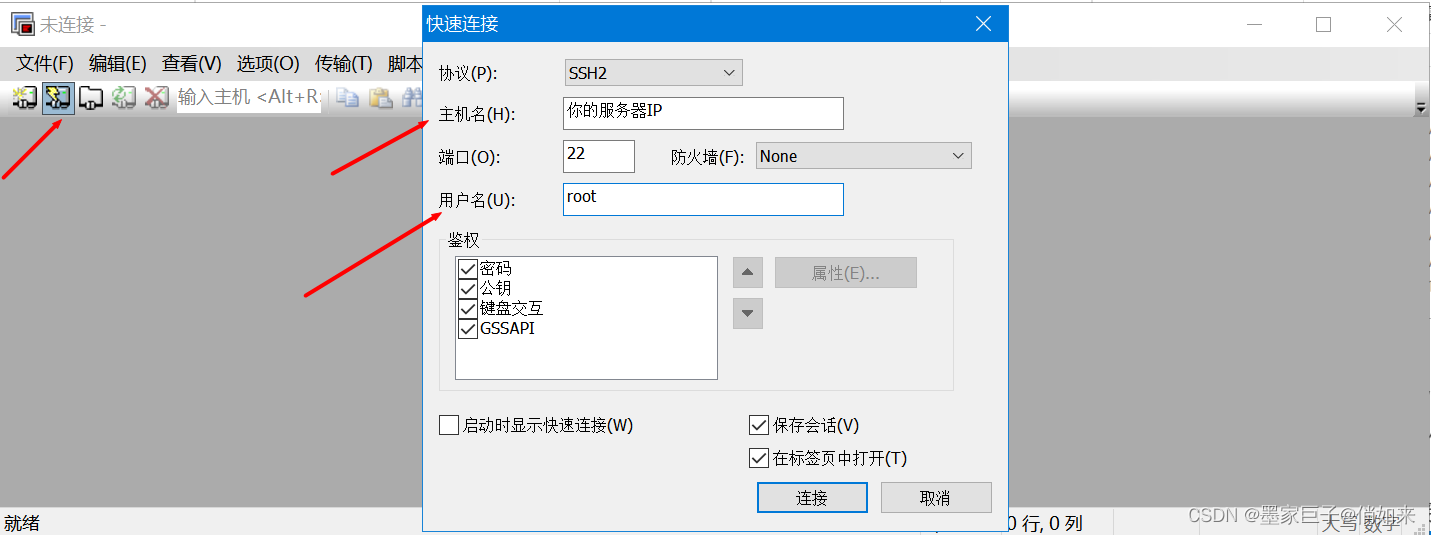Open the 防火墙 None dropdown
This screenshot has height=535, width=1431.
click(863, 156)
